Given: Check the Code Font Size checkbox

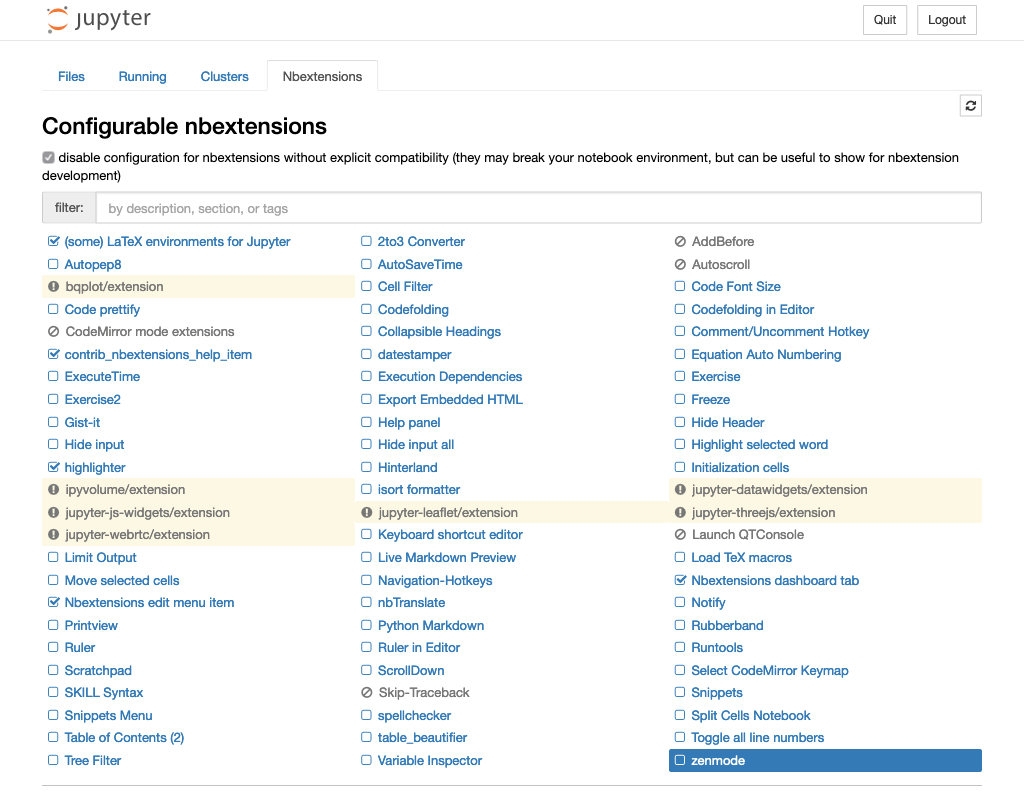Looking at the screenshot, I should click(x=680, y=286).
